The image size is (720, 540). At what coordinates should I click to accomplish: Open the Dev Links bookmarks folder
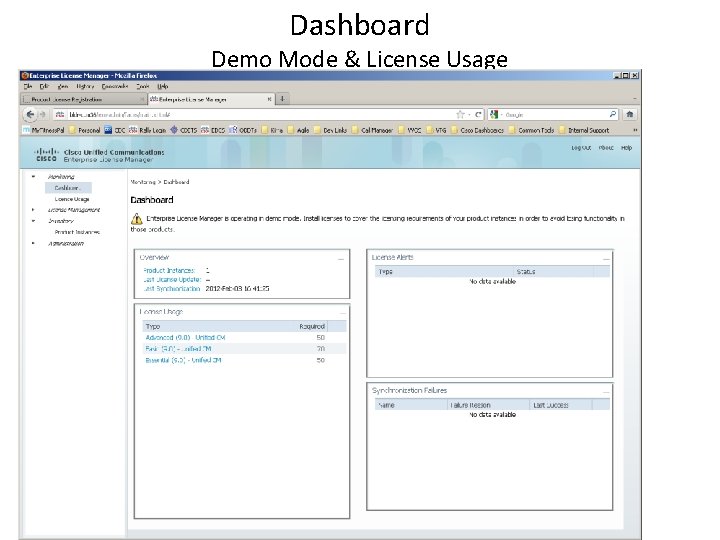pyautogui.click(x=330, y=130)
